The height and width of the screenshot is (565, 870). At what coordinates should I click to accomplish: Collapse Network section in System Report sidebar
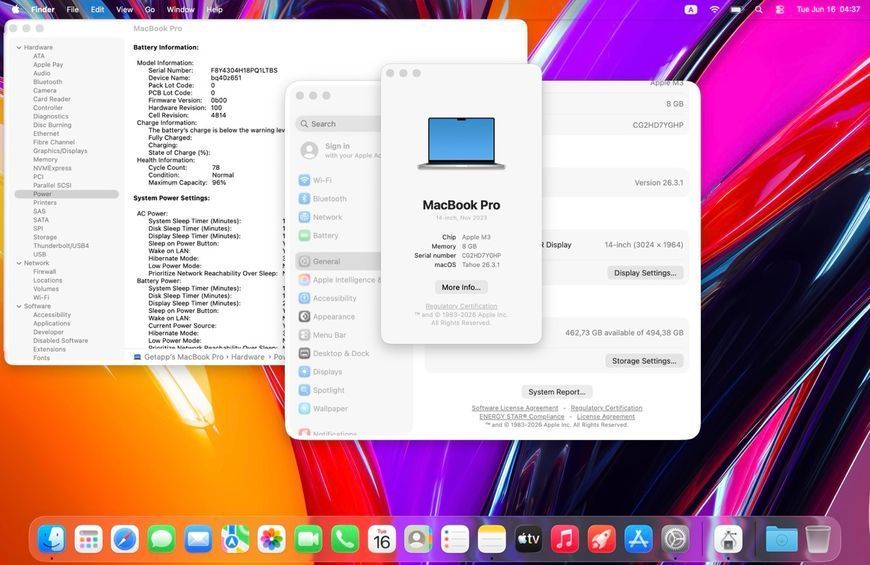(19, 263)
